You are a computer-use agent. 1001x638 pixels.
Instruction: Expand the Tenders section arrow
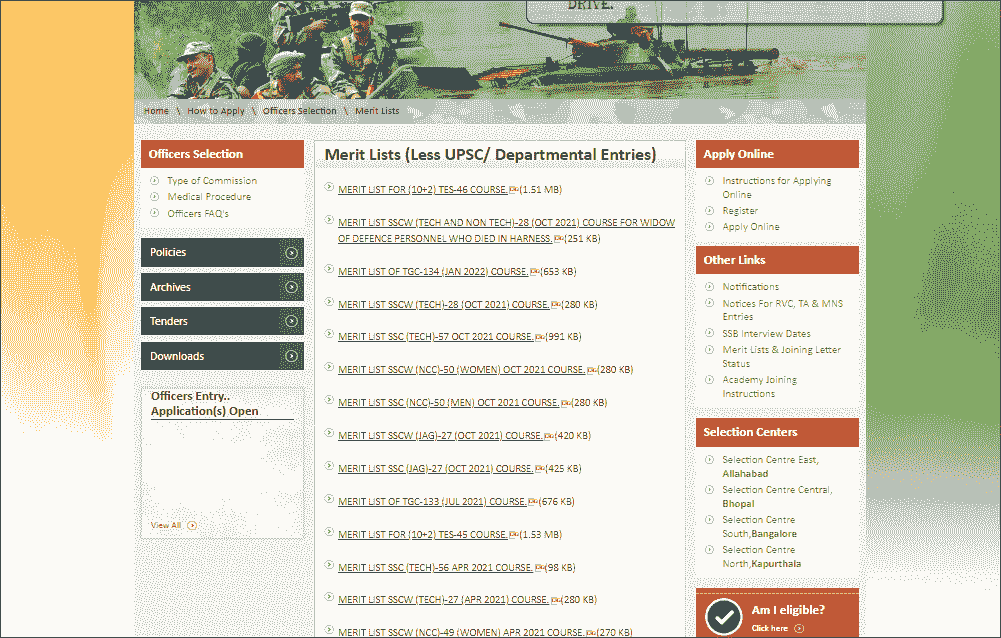click(291, 321)
